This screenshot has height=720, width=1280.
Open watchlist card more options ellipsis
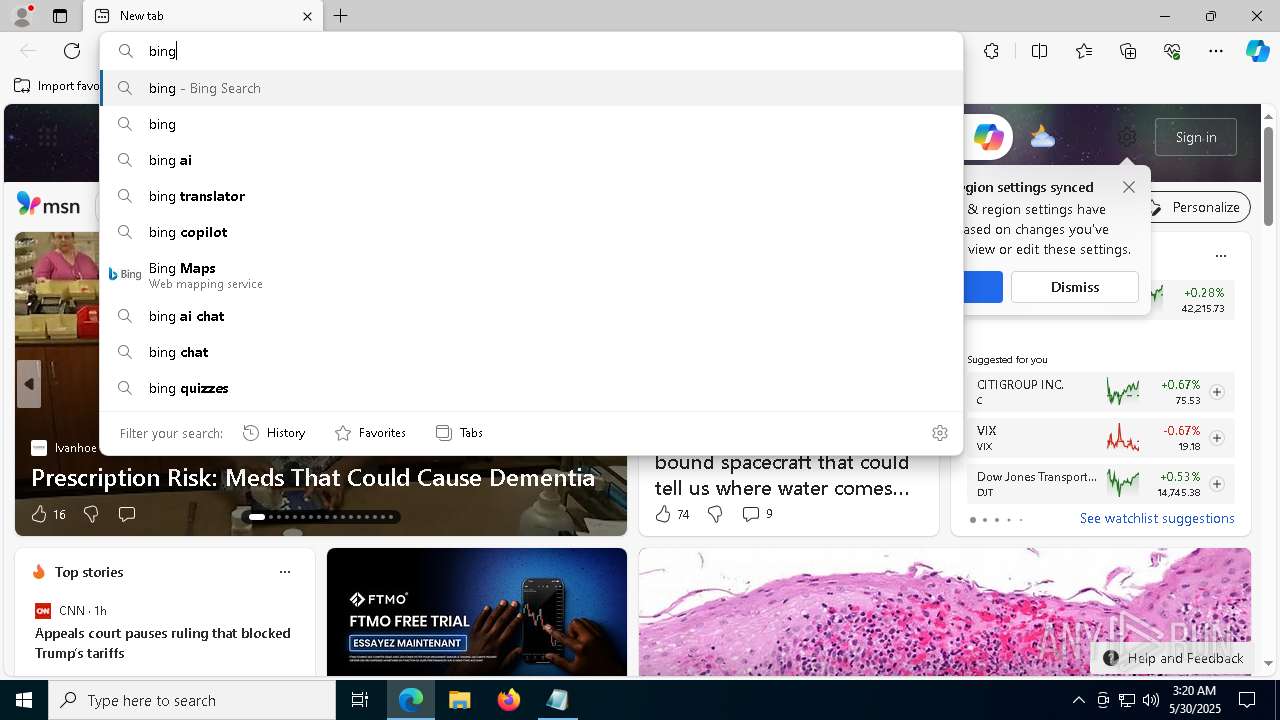pyautogui.click(x=1221, y=256)
